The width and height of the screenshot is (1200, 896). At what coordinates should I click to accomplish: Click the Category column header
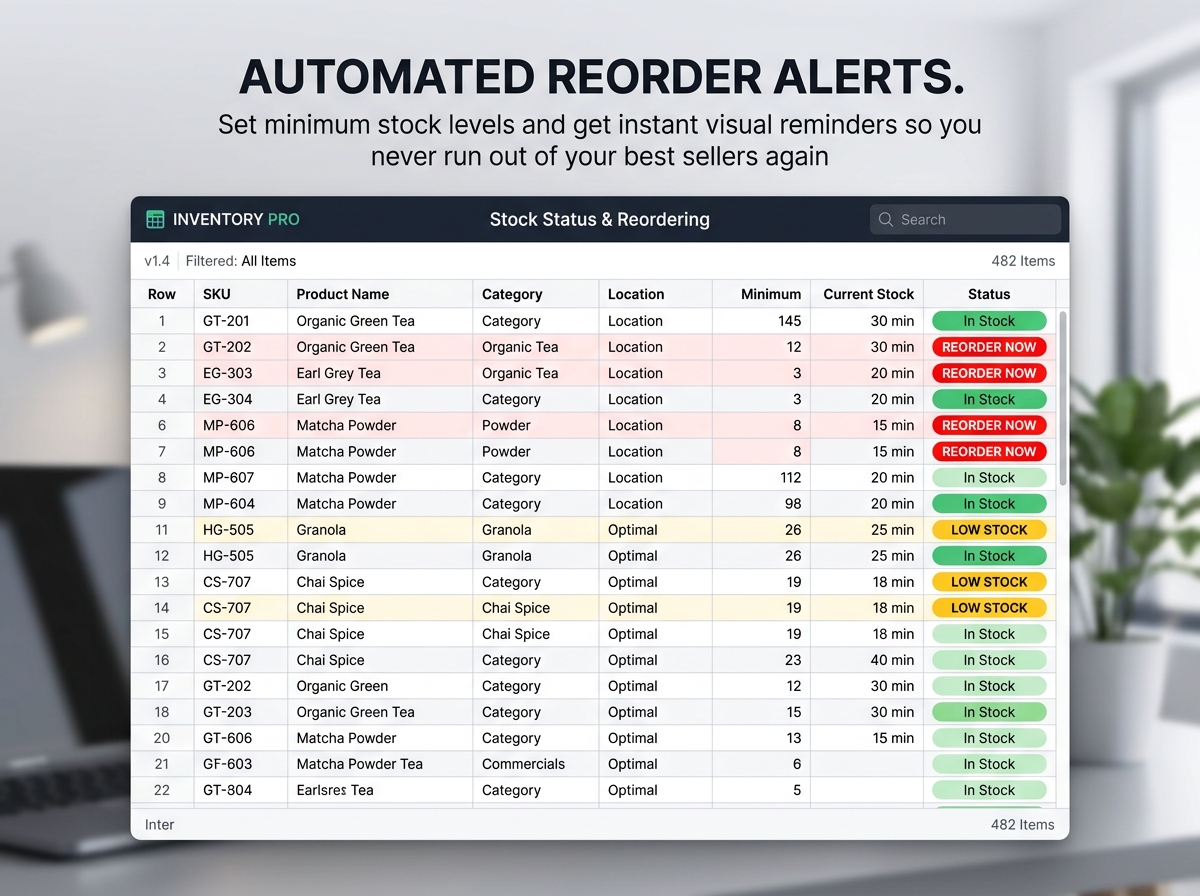point(512,294)
